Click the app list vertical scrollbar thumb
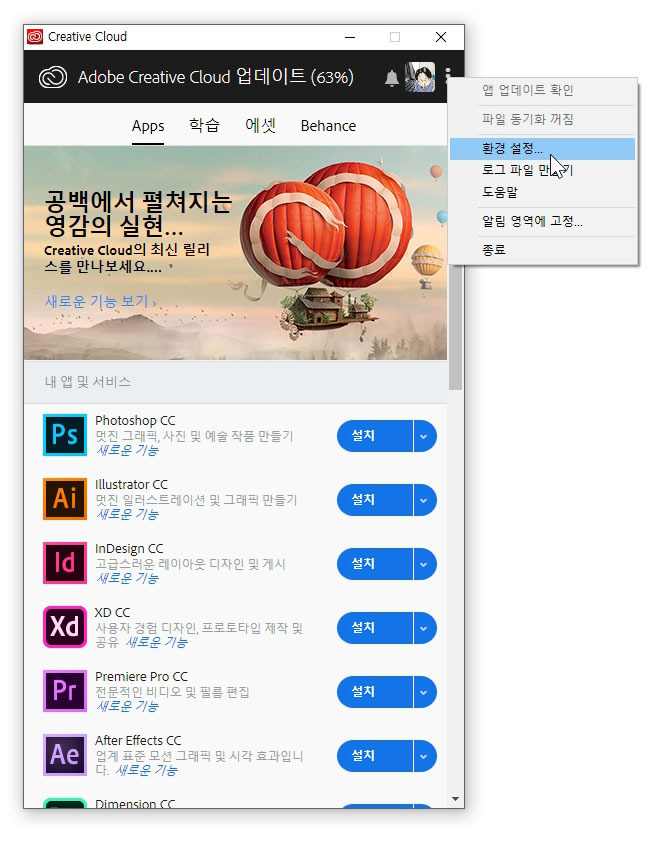This screenshot has width=657, height=849. (455, 325)
